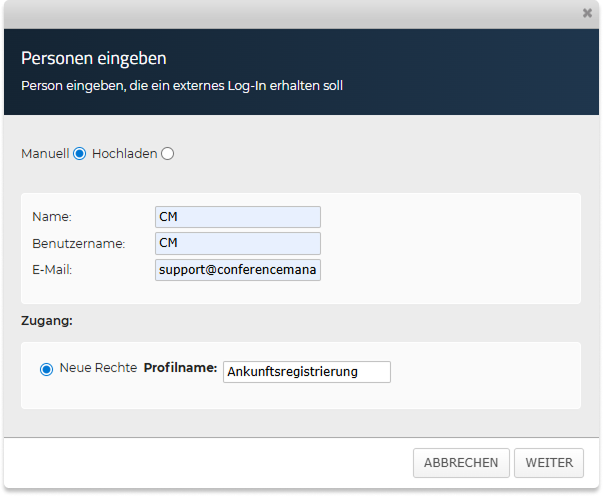The width and height of the screenshot is (603, 496).
Task: Edit the Profilname field showing Ankunftsregistrierung
Action: click(x=306, y=371)
